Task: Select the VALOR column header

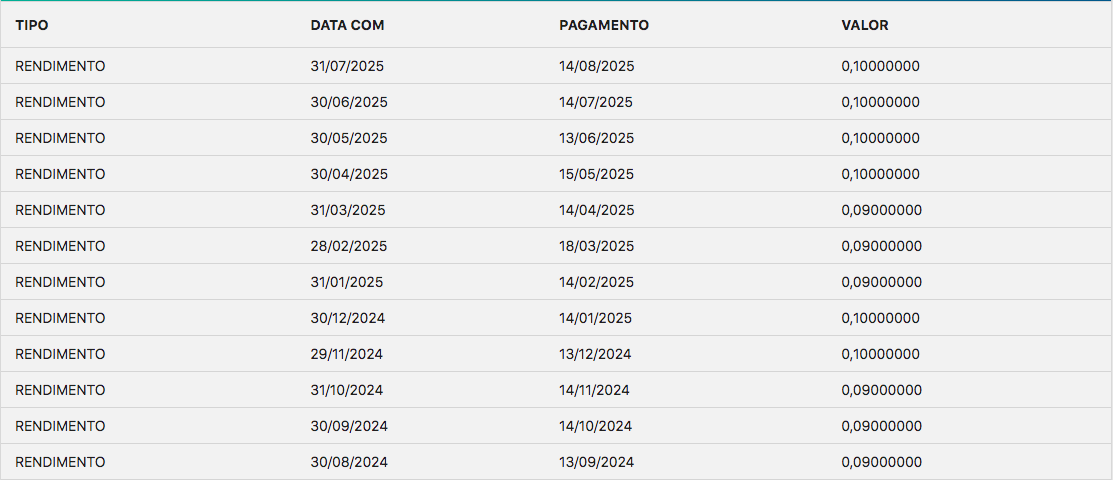Action: pyautogui.click(x=865, y=25)
